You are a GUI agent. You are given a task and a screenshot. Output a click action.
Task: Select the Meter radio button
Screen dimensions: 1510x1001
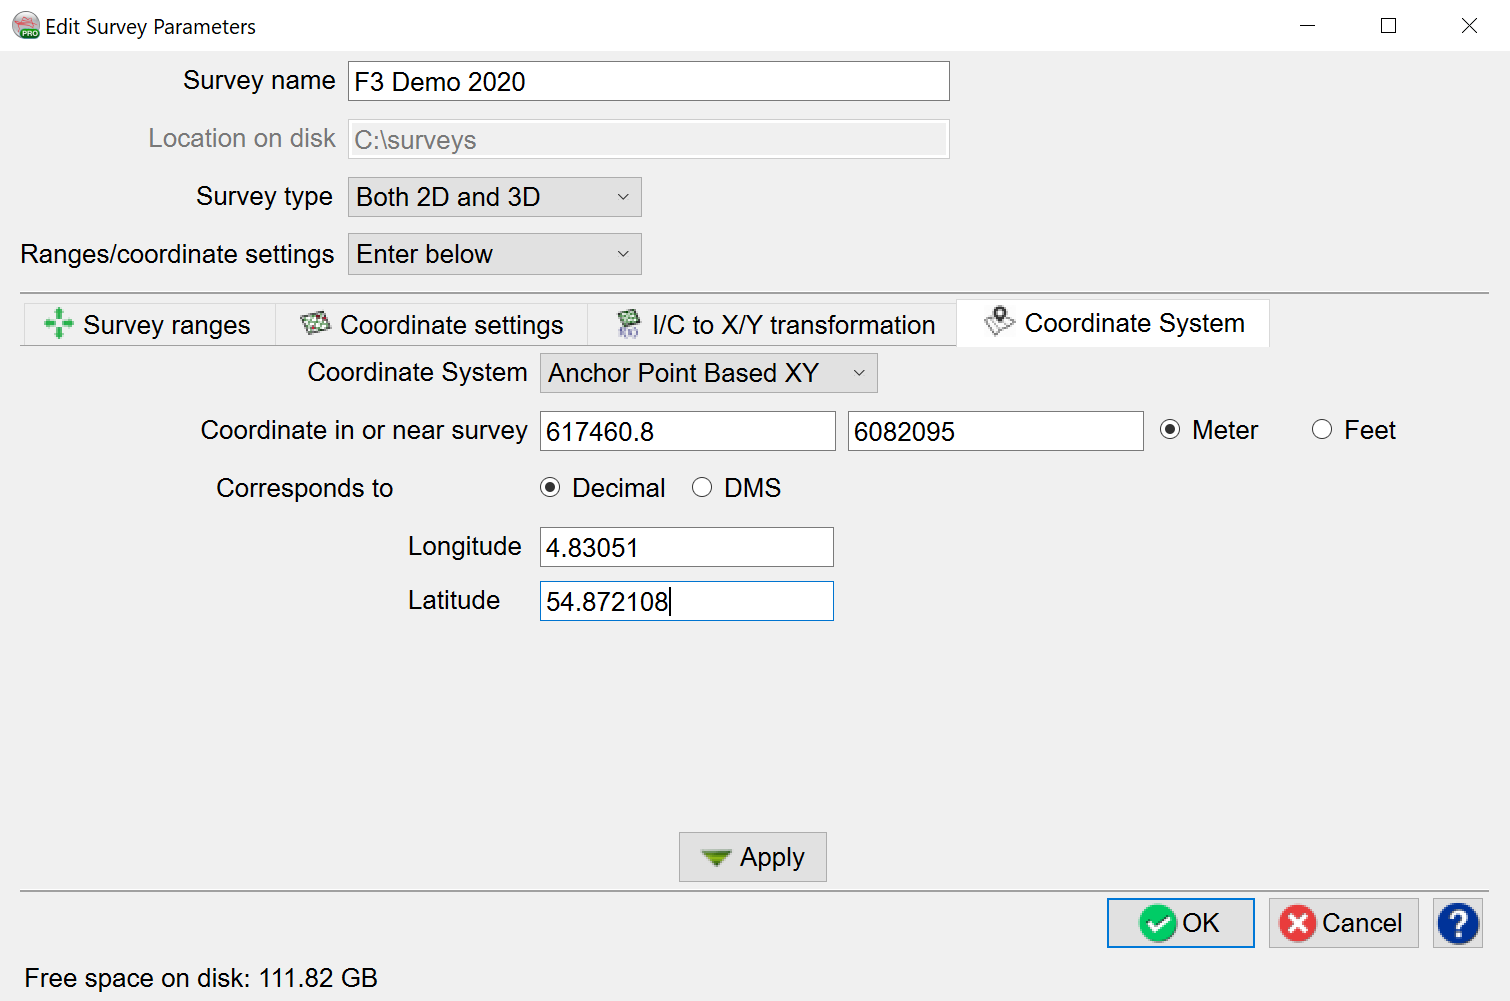tap(1170, 430)
